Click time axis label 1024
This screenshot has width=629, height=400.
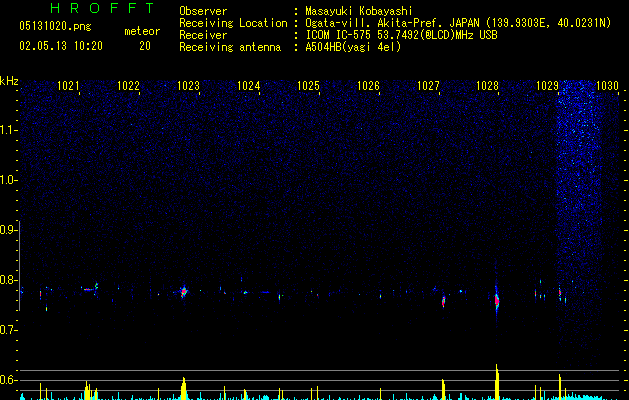tap(248, 86)
